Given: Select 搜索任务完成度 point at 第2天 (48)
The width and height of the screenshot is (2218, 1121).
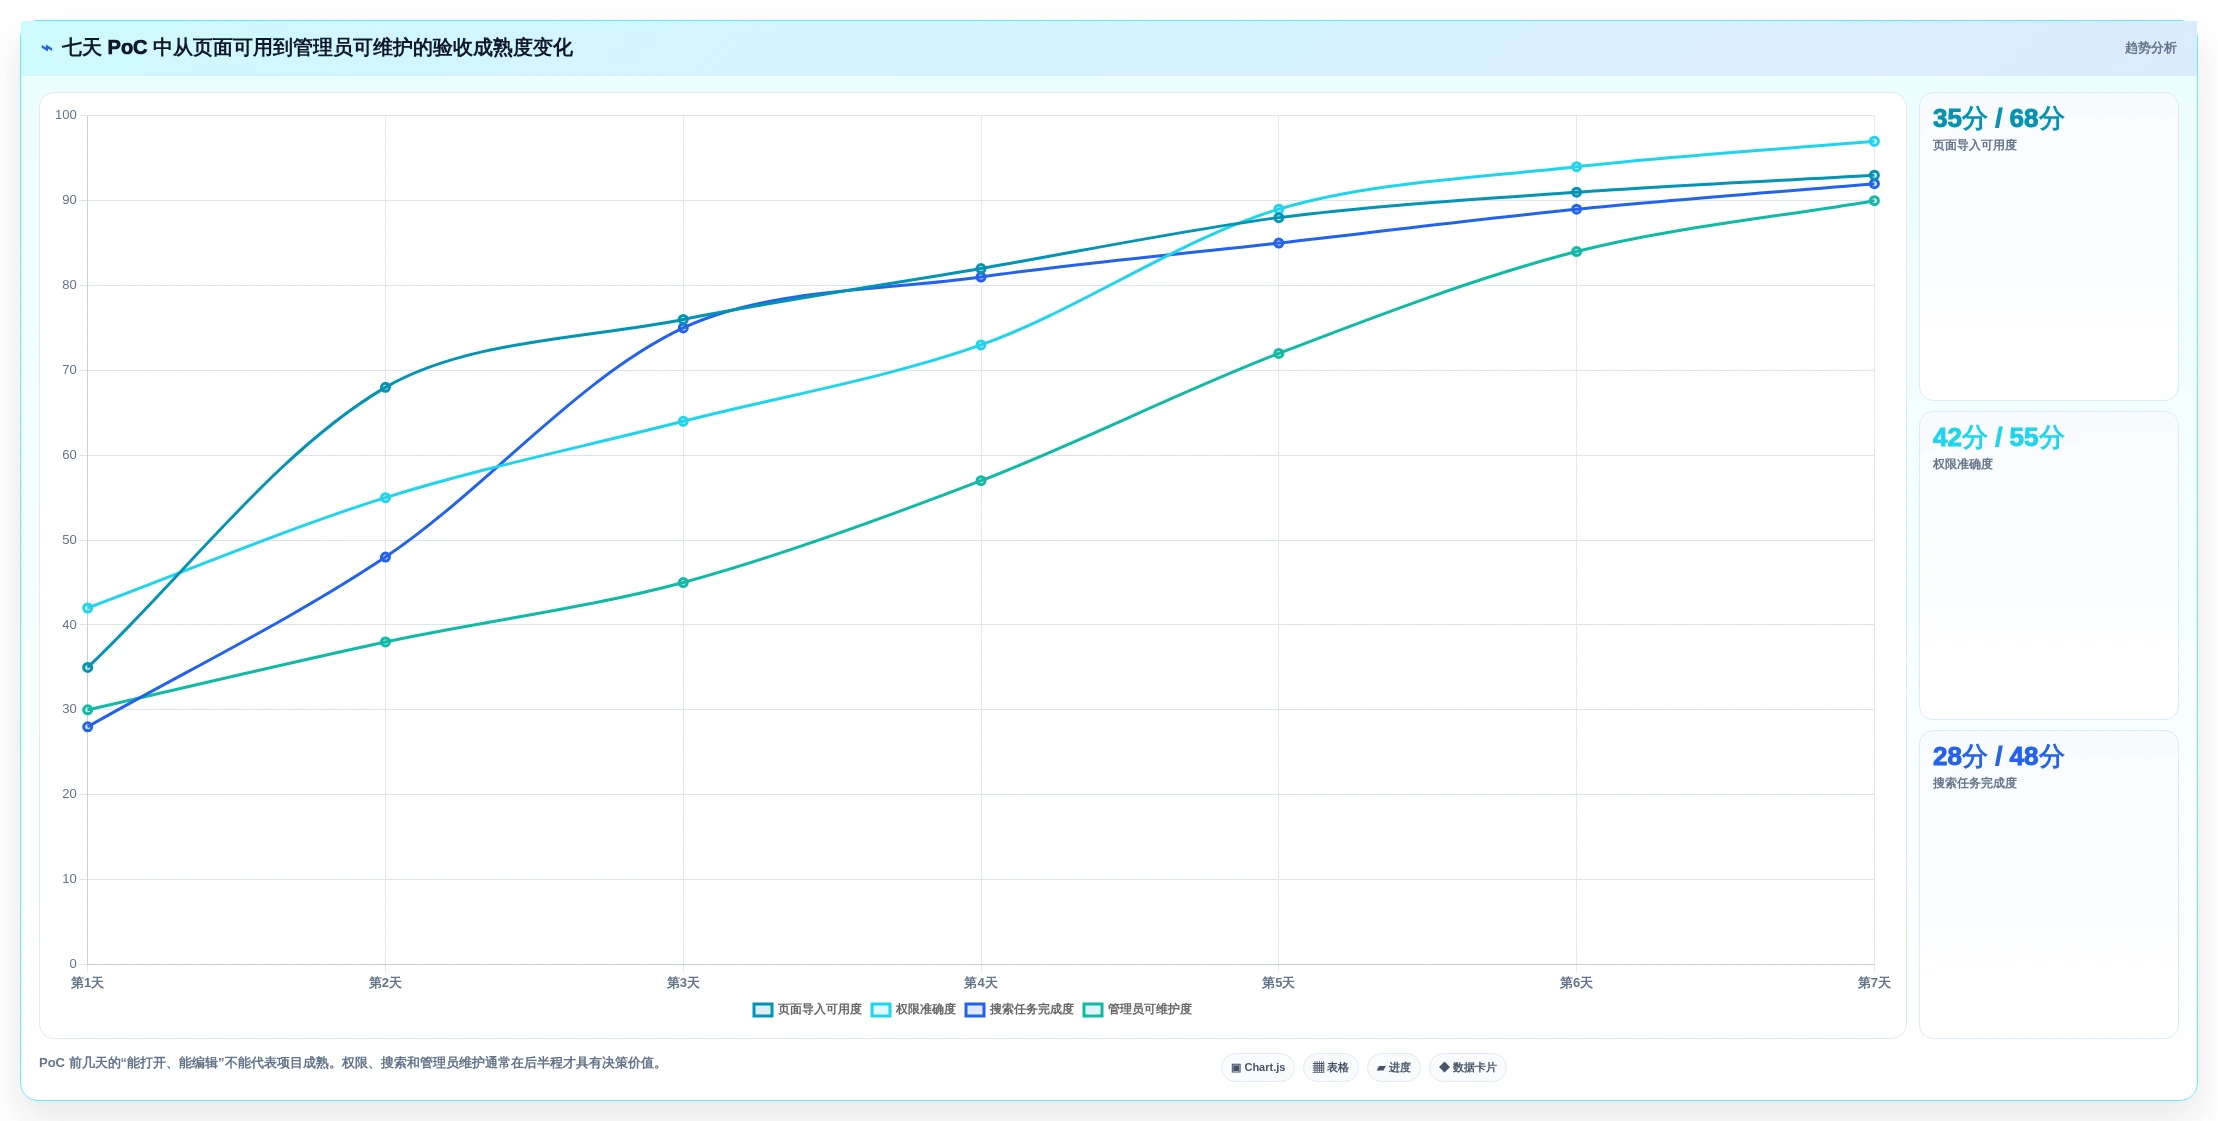Looking at the screenshot, I should coord(385,557).
